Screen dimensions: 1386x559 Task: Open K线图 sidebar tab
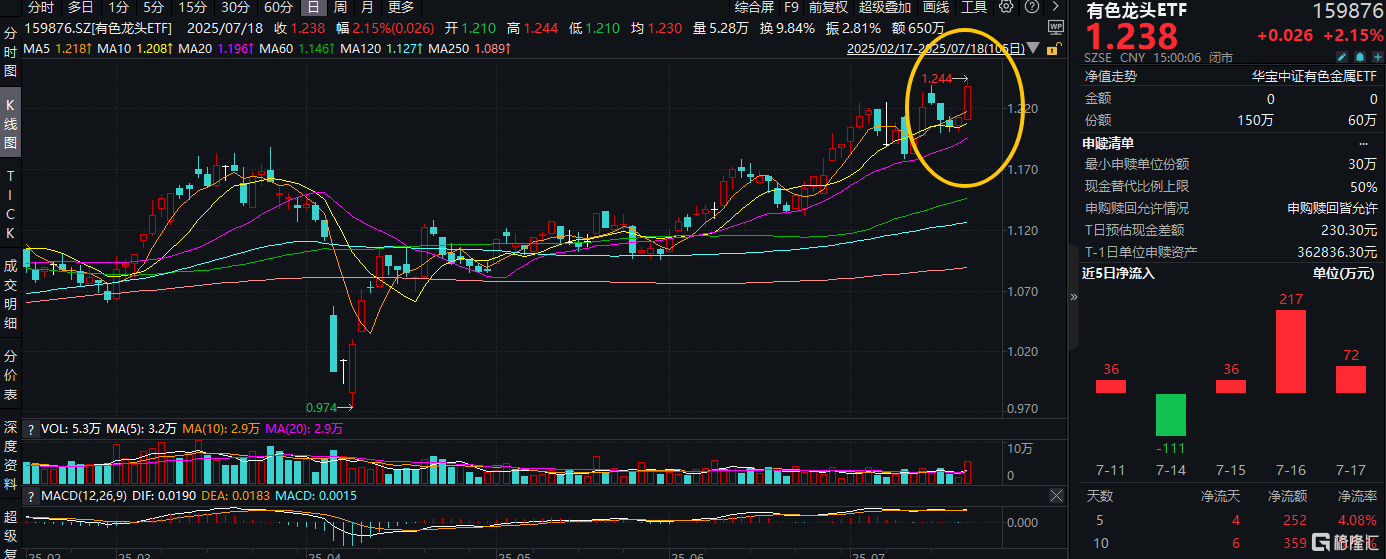[10, 124]
